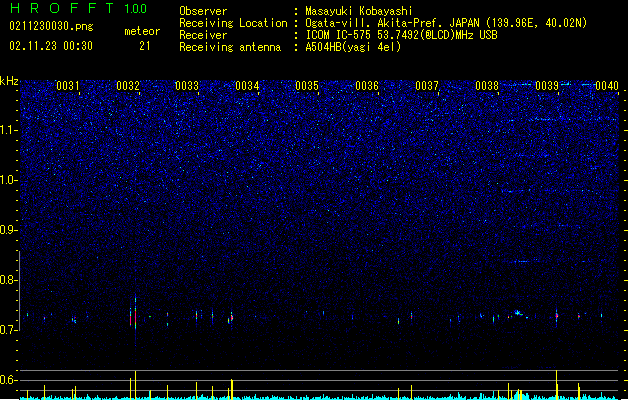Click the "Receiver" field label
Viewport: 629px width, 400px height.
[203, 35]
